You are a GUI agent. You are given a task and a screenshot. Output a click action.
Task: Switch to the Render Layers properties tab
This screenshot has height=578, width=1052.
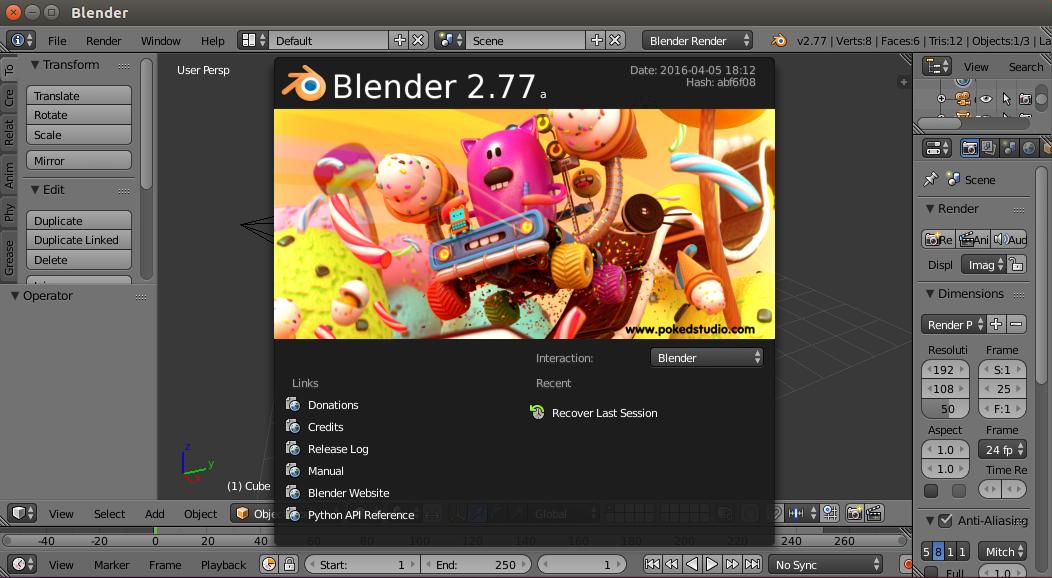pos(988,148)
